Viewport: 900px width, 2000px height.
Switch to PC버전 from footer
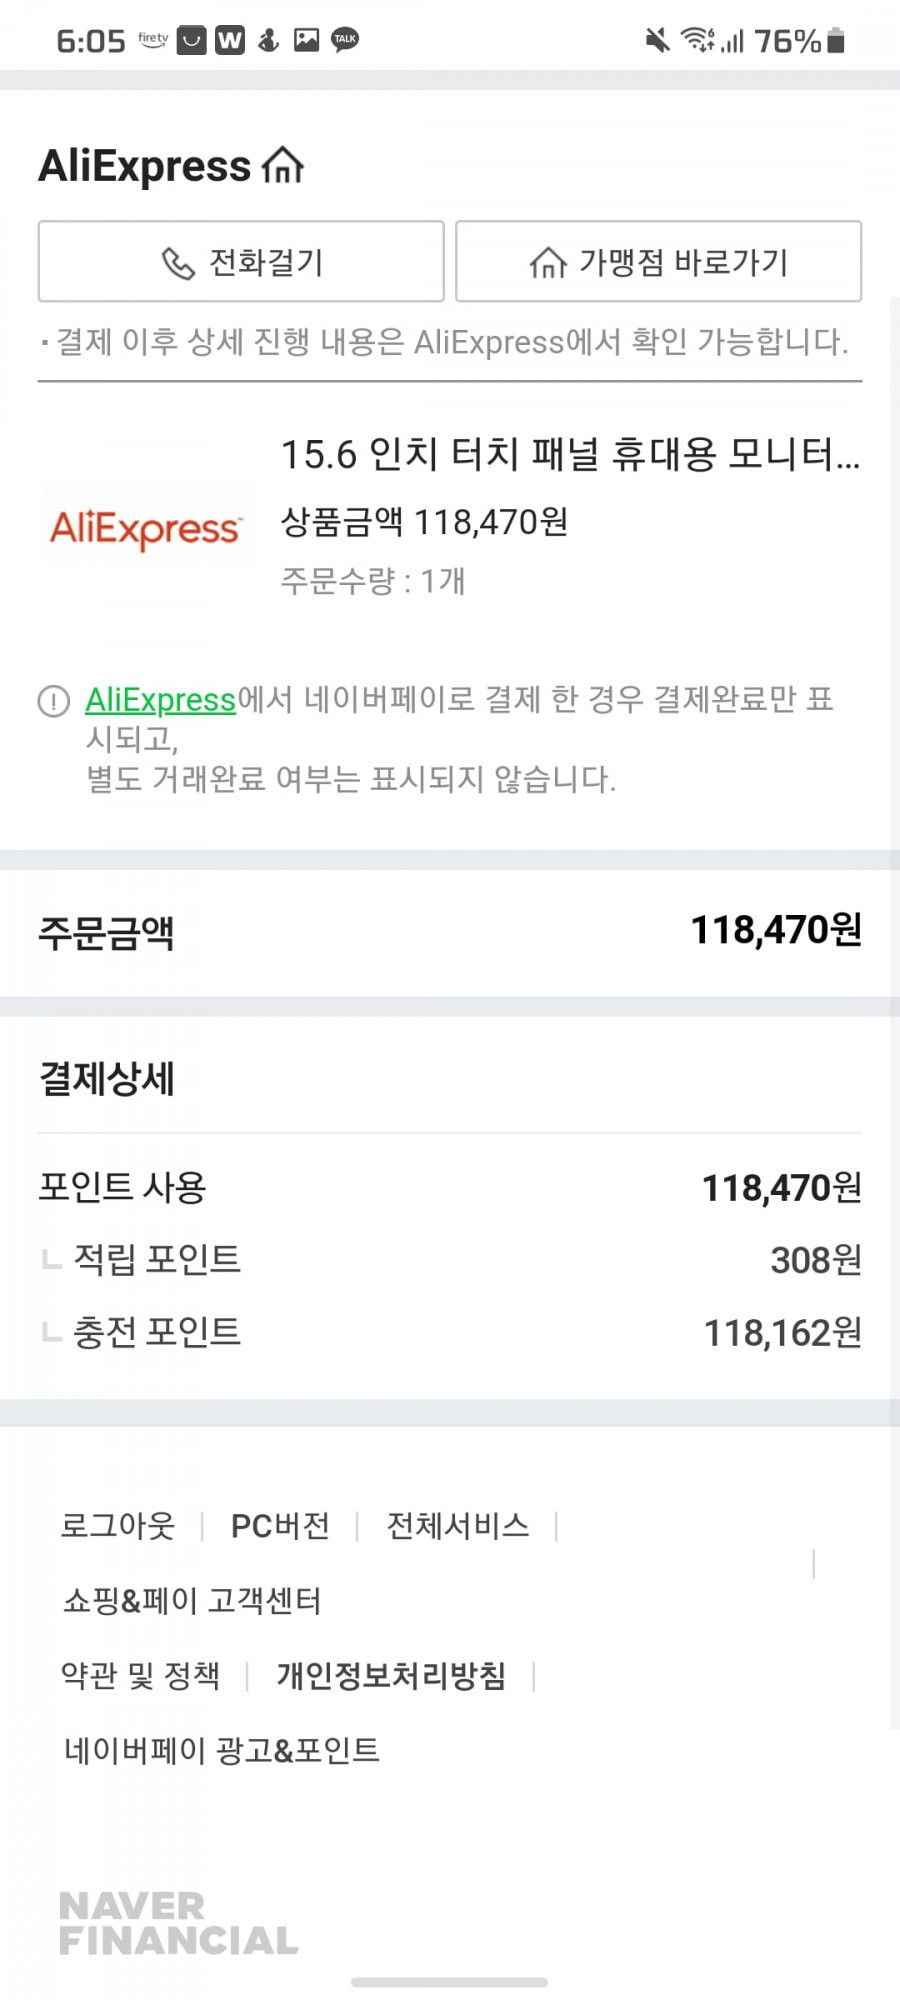pyautogui.click(x=280, y=1526)
